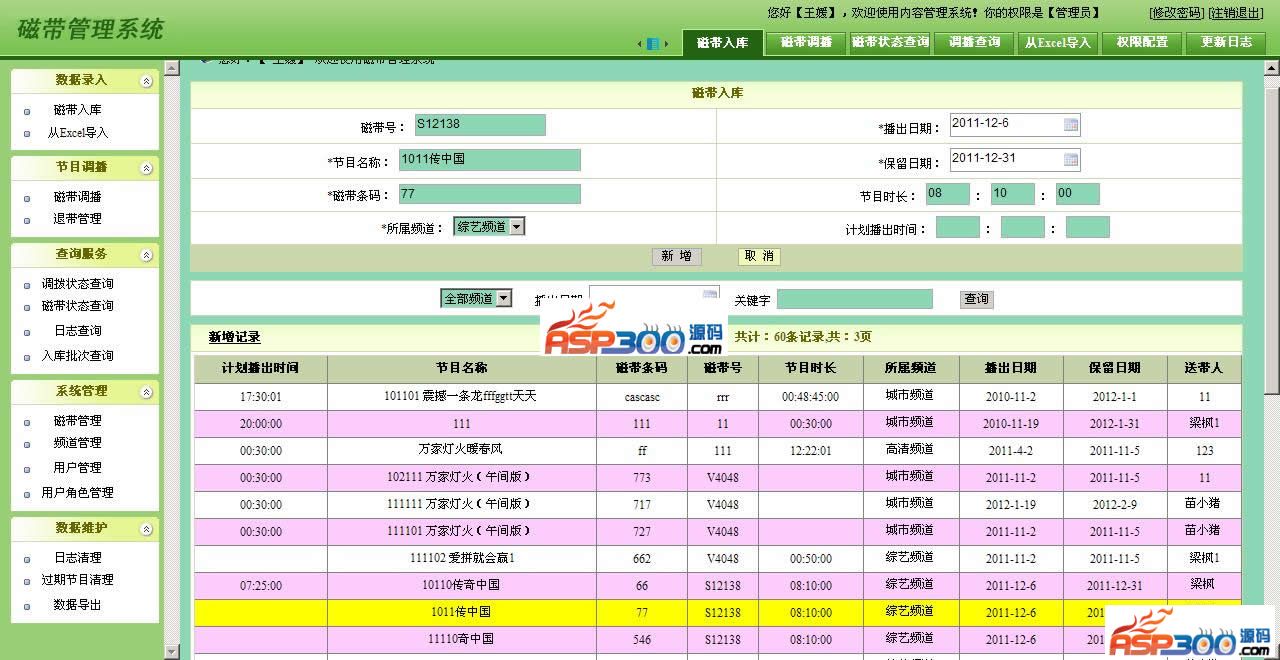Screen dimensions: 1280x660
Task: Select the row 10110传奇中国
Action: click(x=717, y=586)
